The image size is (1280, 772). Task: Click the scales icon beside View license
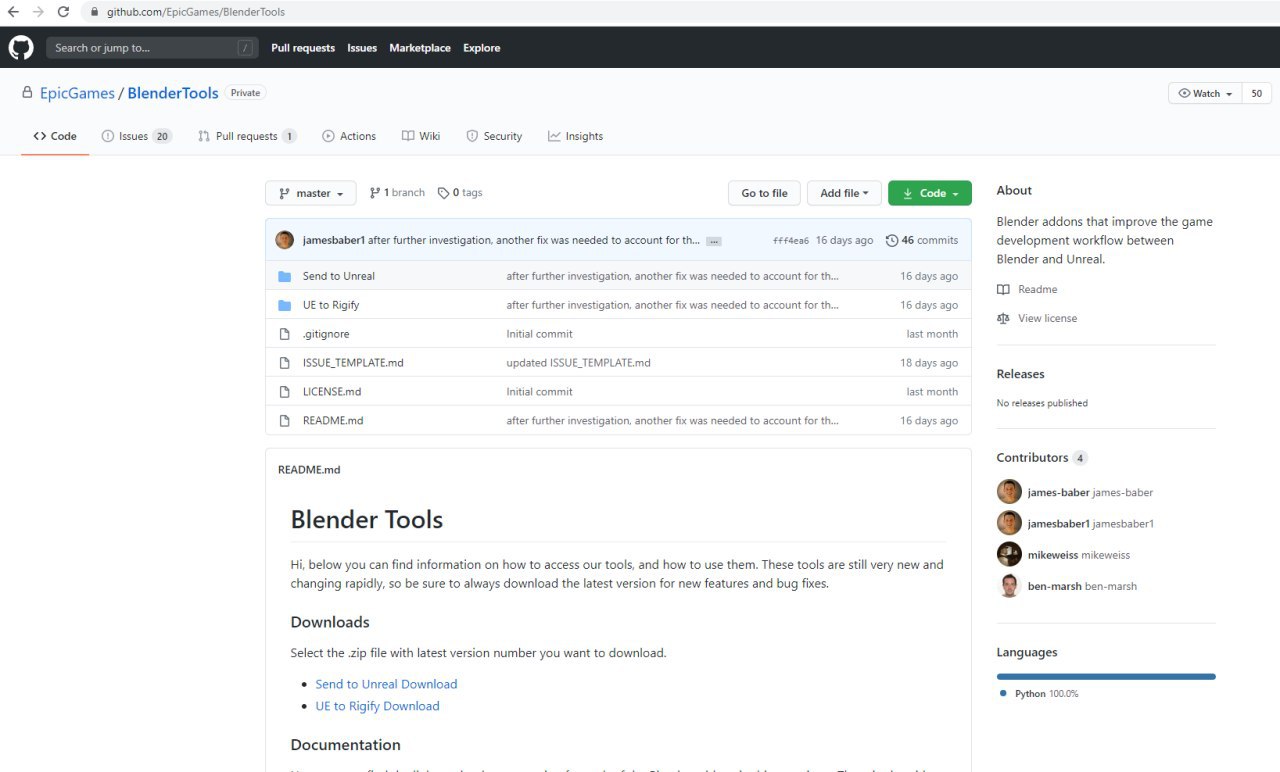point(1003,318)
